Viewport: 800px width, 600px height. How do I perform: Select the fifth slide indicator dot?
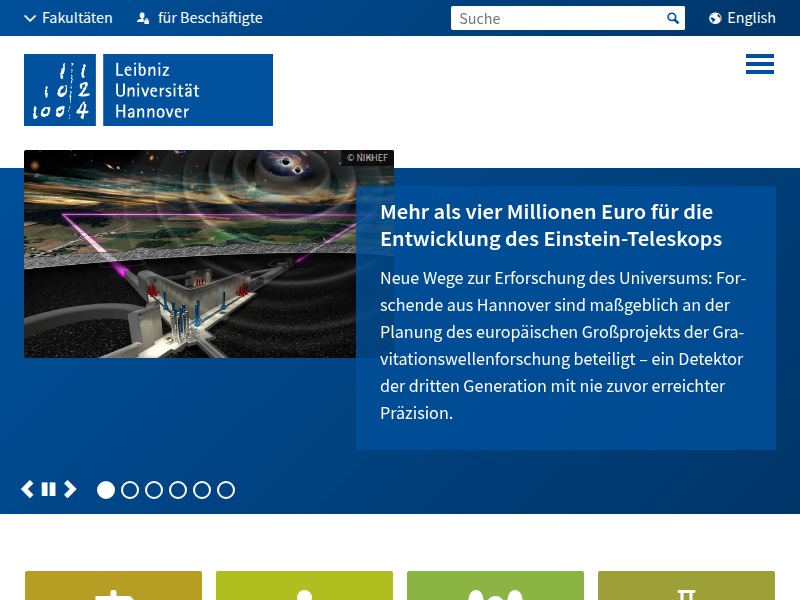point(202,490)
